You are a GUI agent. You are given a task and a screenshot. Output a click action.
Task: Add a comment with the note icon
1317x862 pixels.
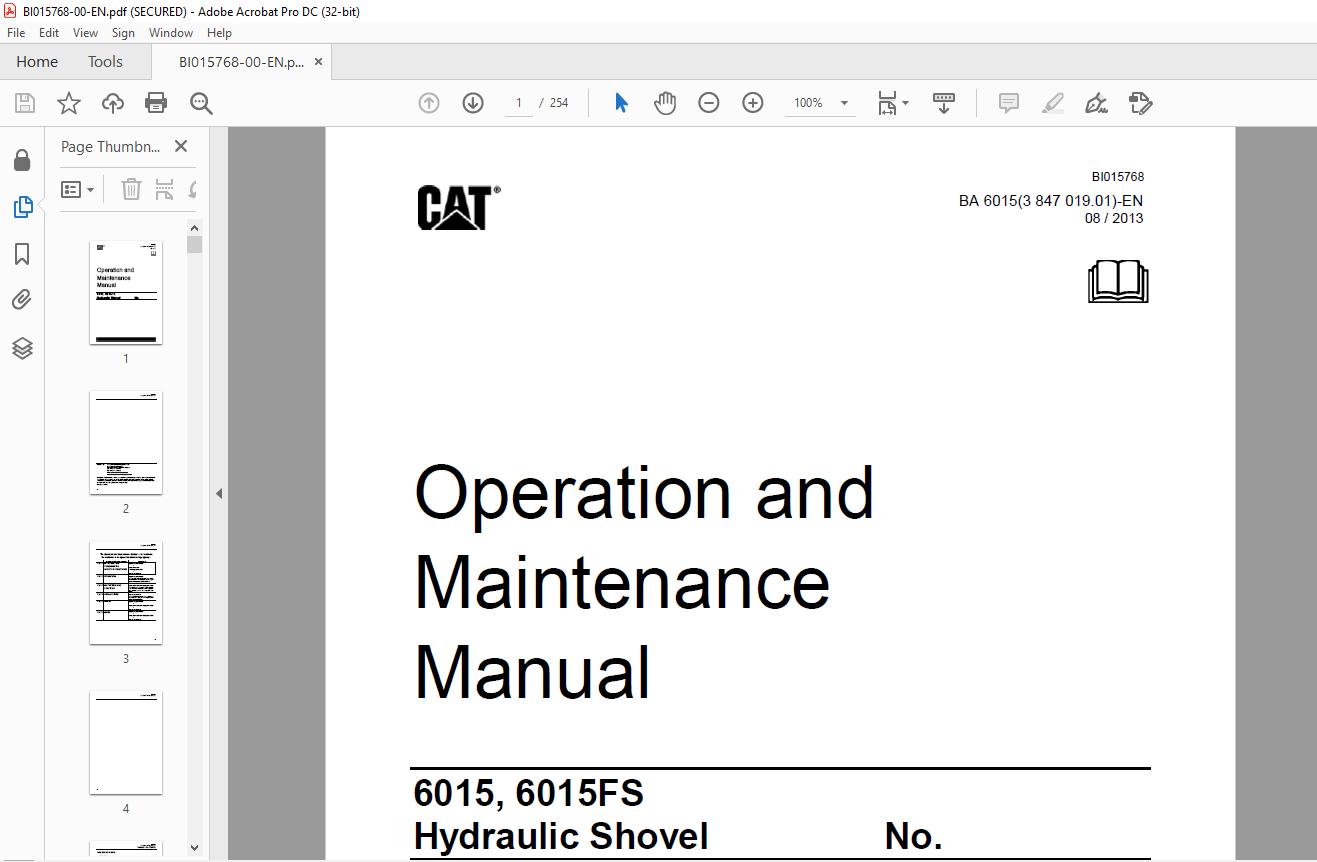1009,103
